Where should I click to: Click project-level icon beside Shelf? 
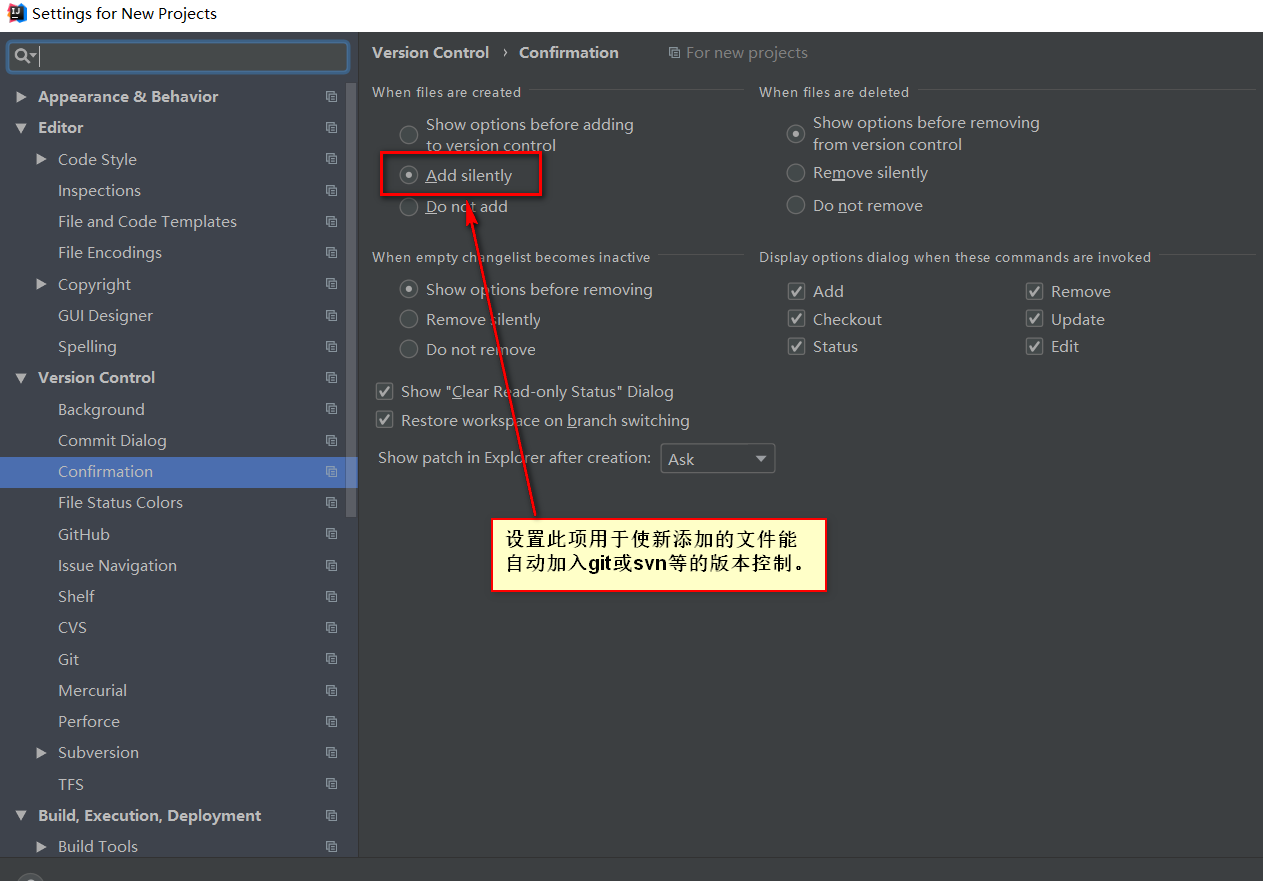click(x=331, y=596)
